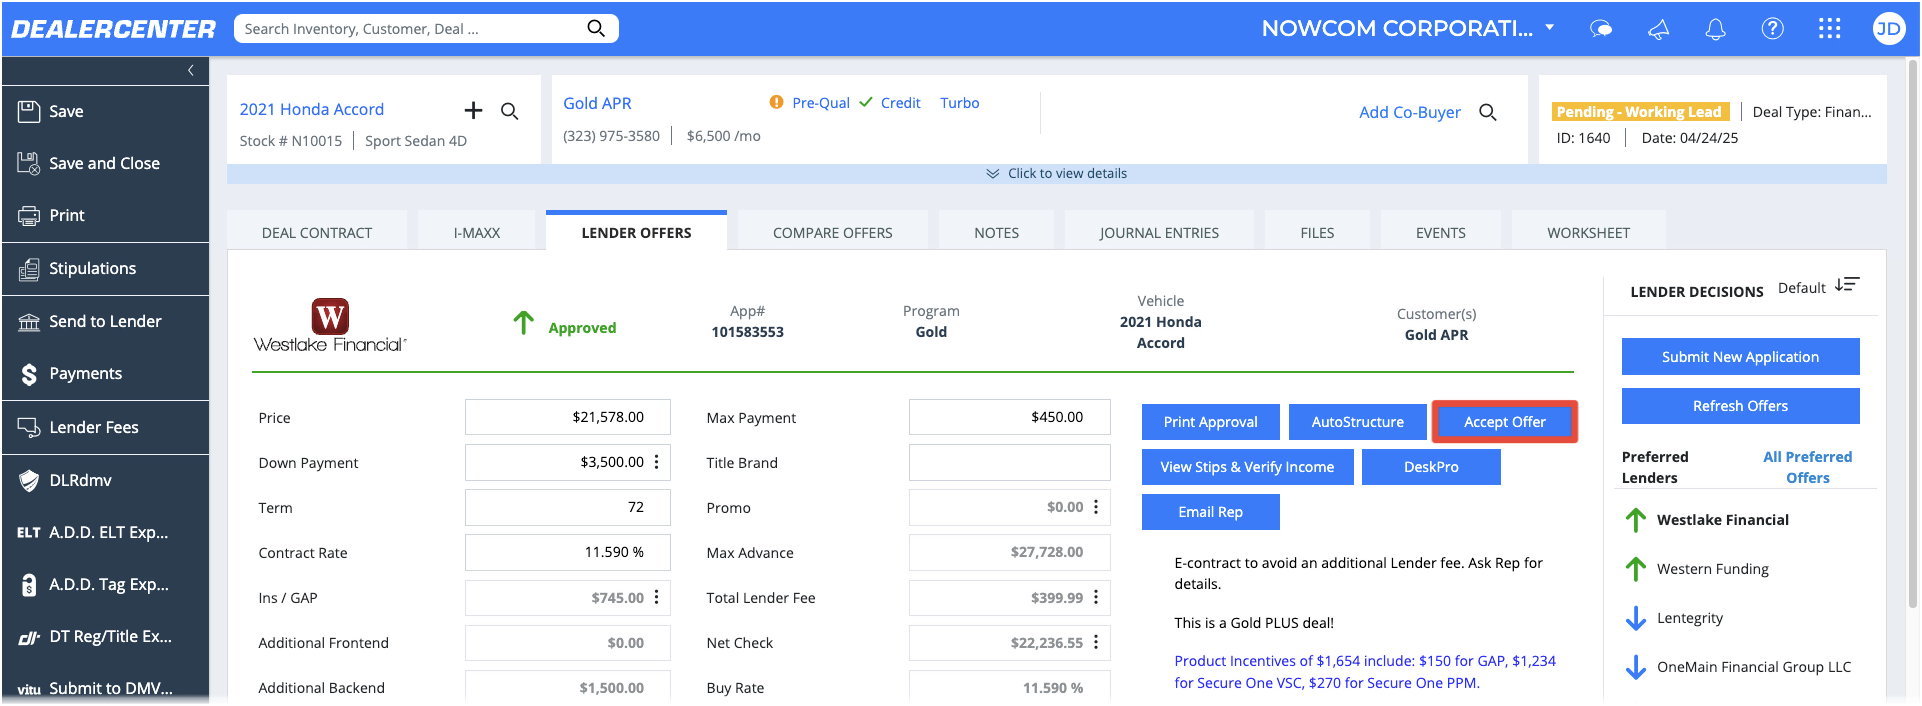Switch to the NOTES tab
The height and width of the screenshot is (706, 1922).
tap(997, 232)
